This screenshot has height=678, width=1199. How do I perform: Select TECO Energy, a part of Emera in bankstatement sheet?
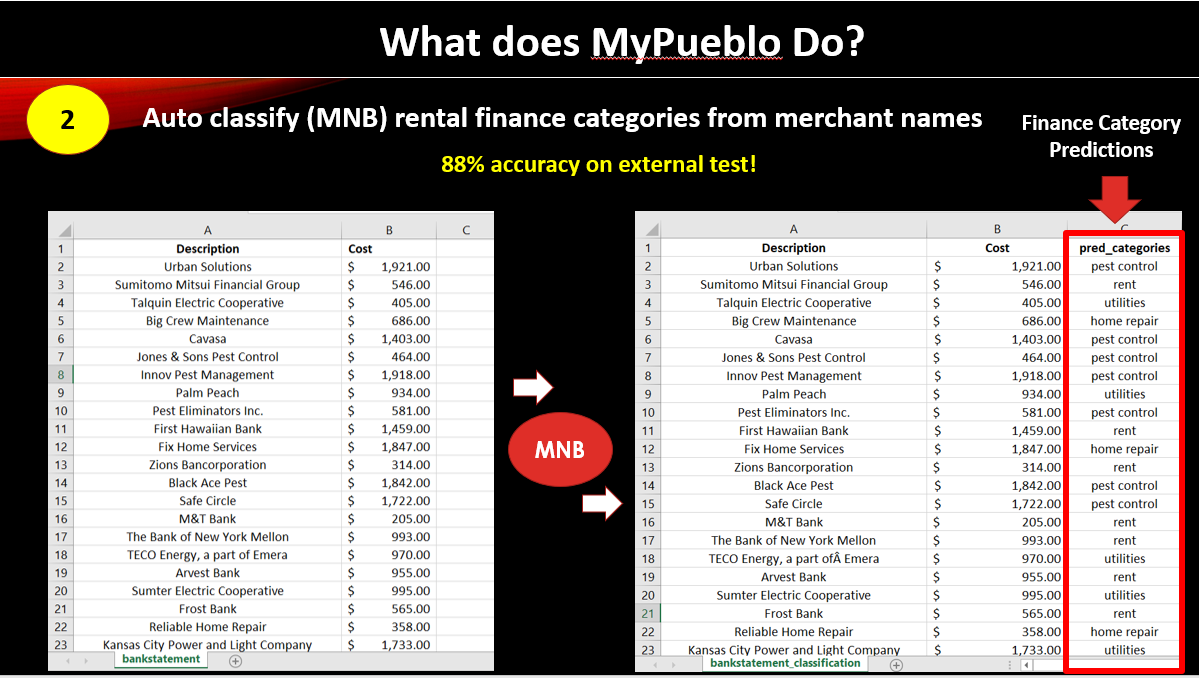coord(207,555)
